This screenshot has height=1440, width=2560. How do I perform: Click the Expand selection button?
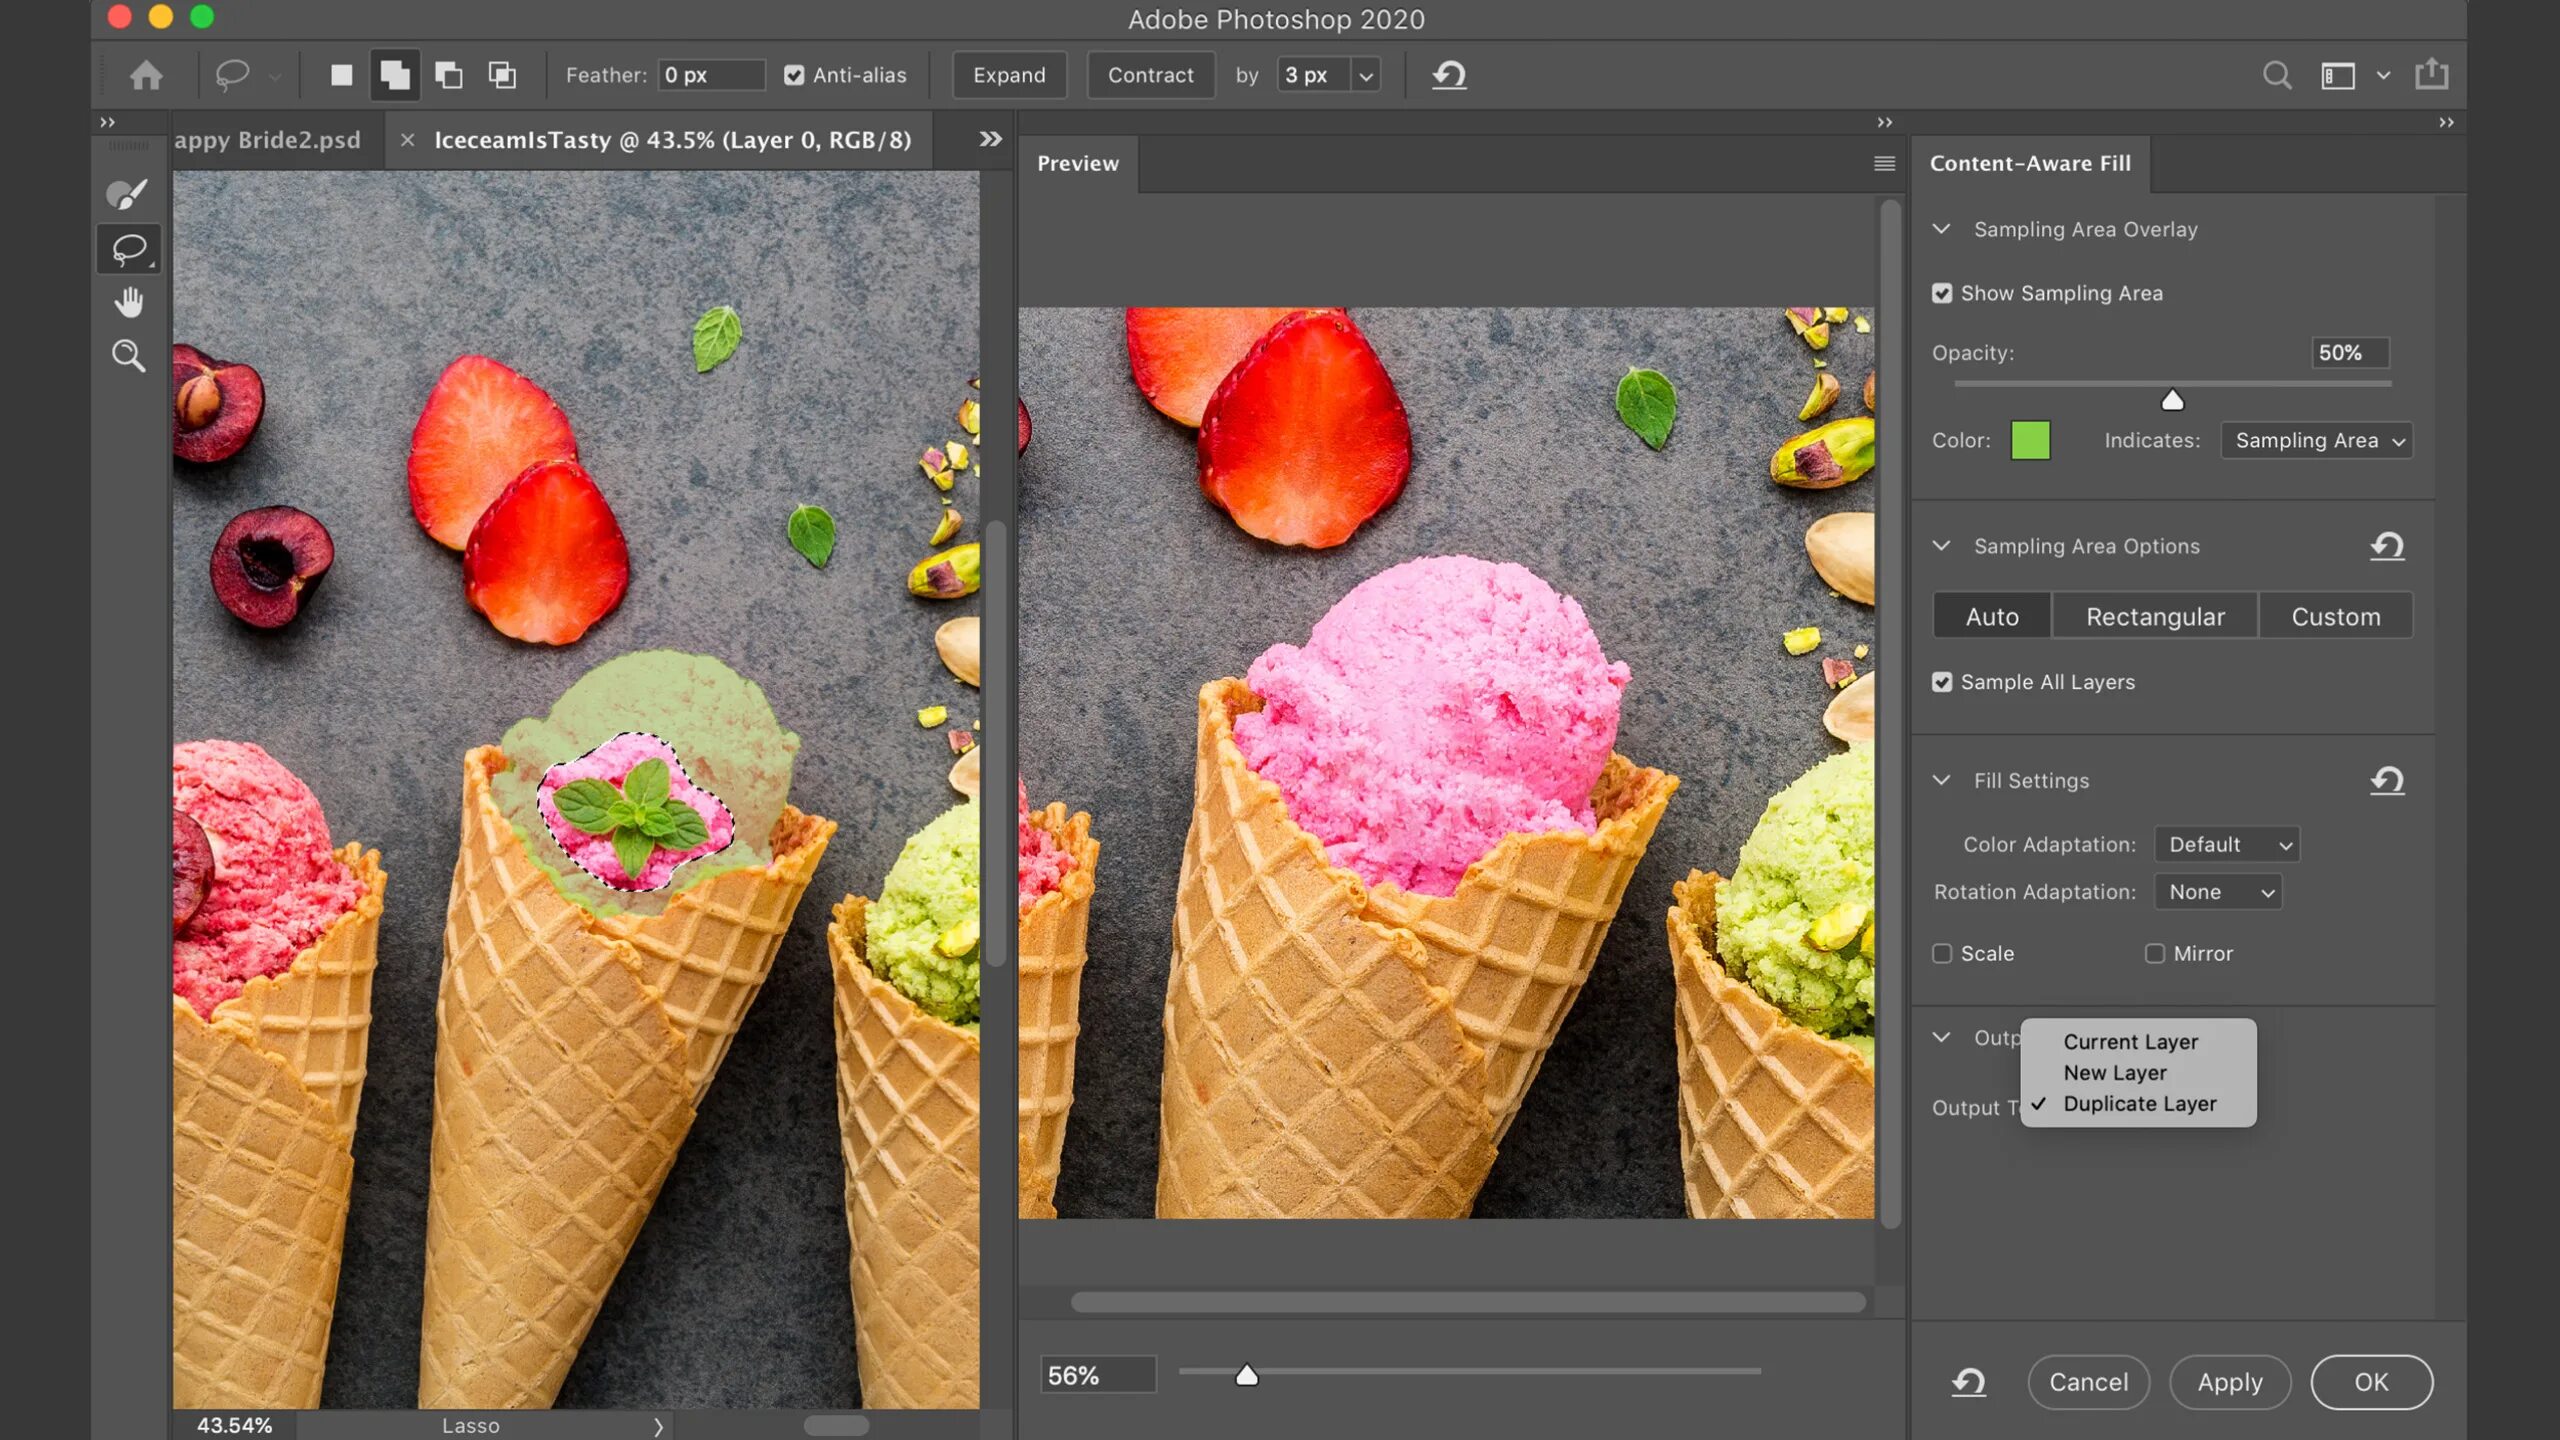(x=1009, y=75)
